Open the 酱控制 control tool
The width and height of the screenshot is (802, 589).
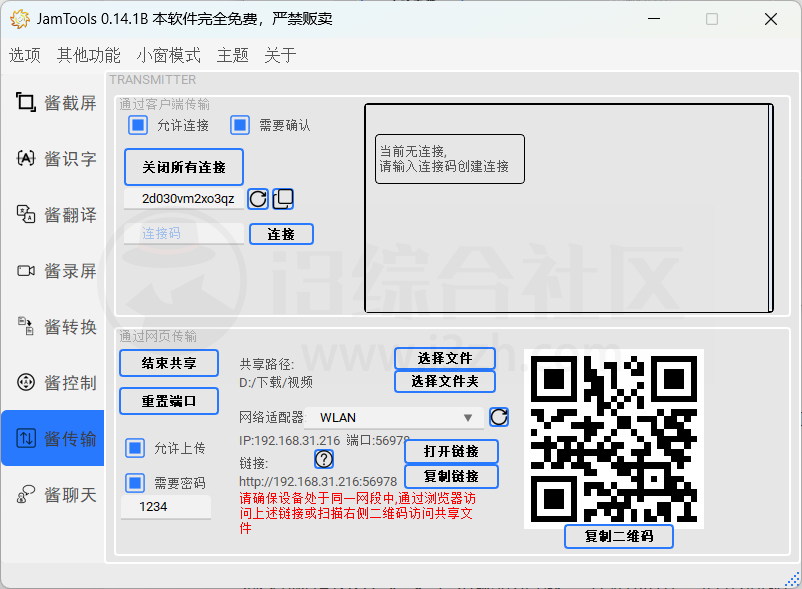click(x=53, y=382)
